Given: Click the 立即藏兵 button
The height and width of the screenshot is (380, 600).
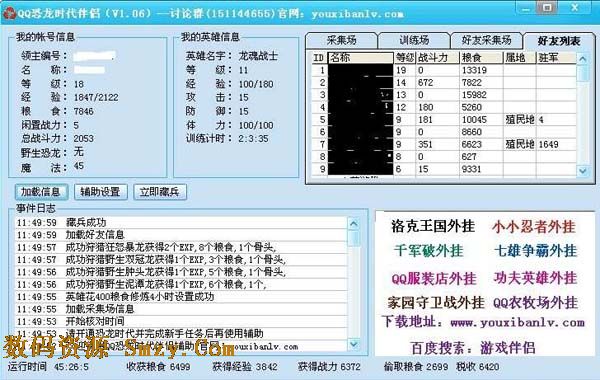Looking at the screenshot, I should 160,192.
